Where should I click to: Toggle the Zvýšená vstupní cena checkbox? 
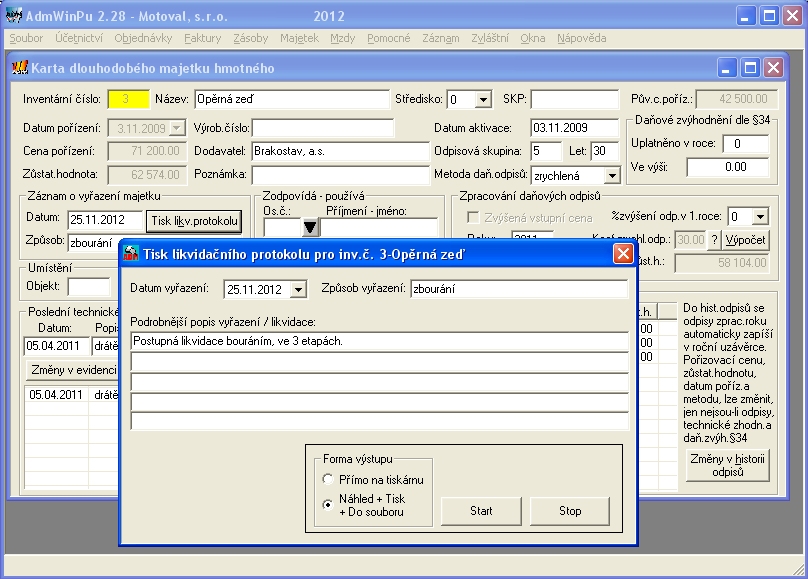click(x=473, y=217)
